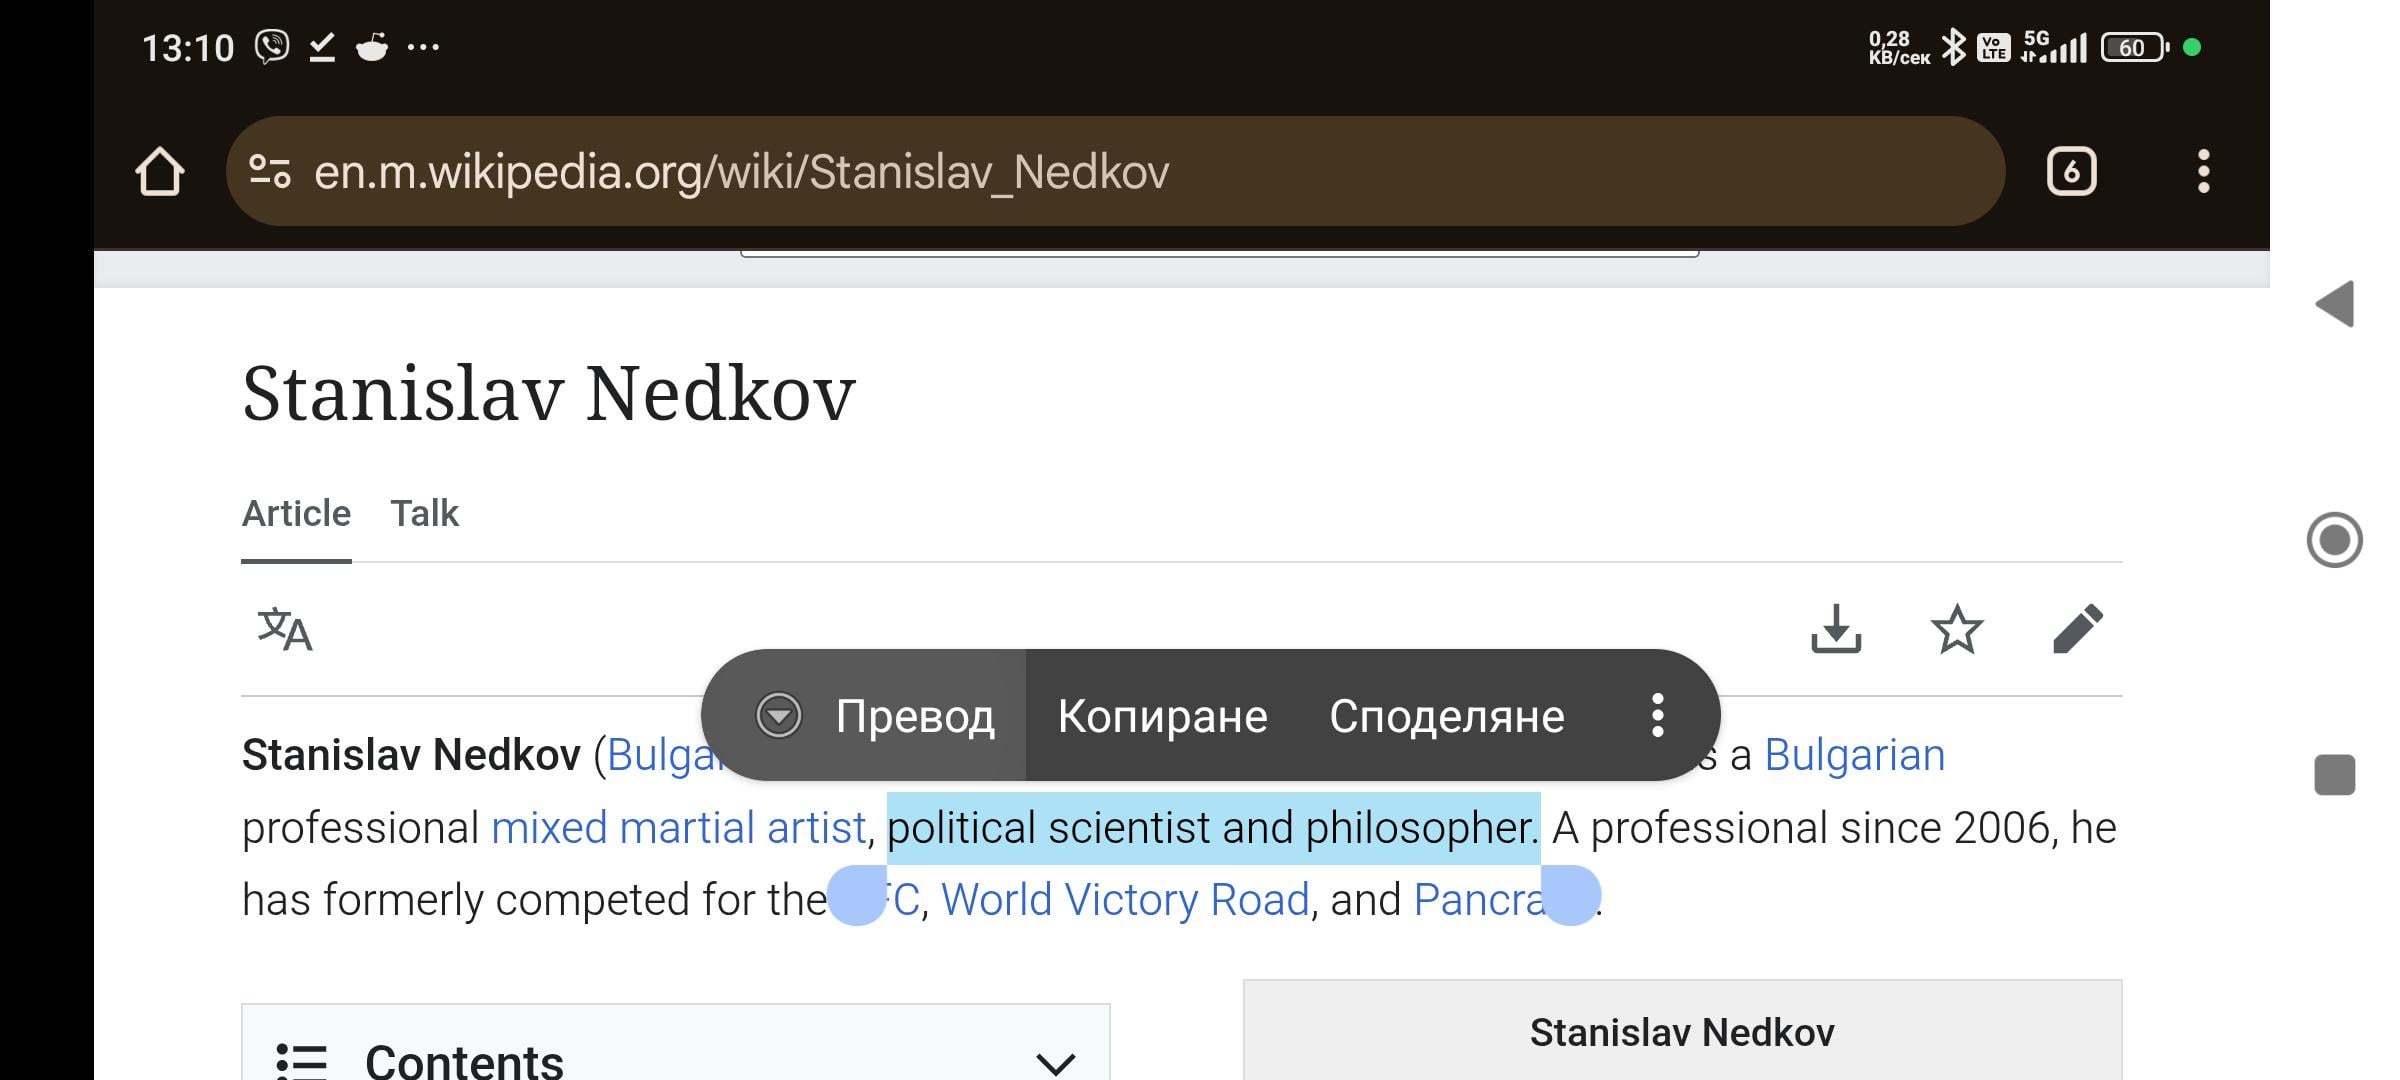Open the tab switcher showing 6 tabs
Image resolution: width=2400 pixels, height=1080 pixels.
point(2071,172)
